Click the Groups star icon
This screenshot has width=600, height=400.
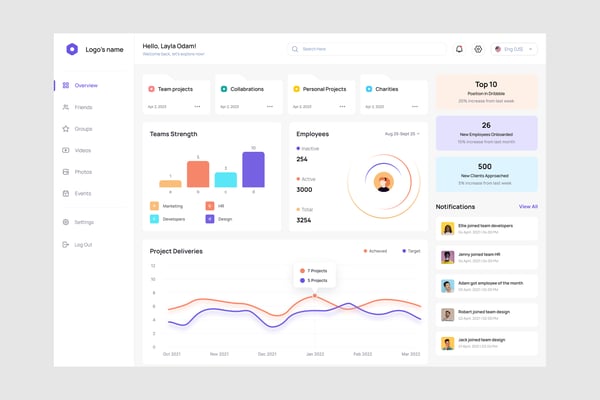tap(66, 129)
